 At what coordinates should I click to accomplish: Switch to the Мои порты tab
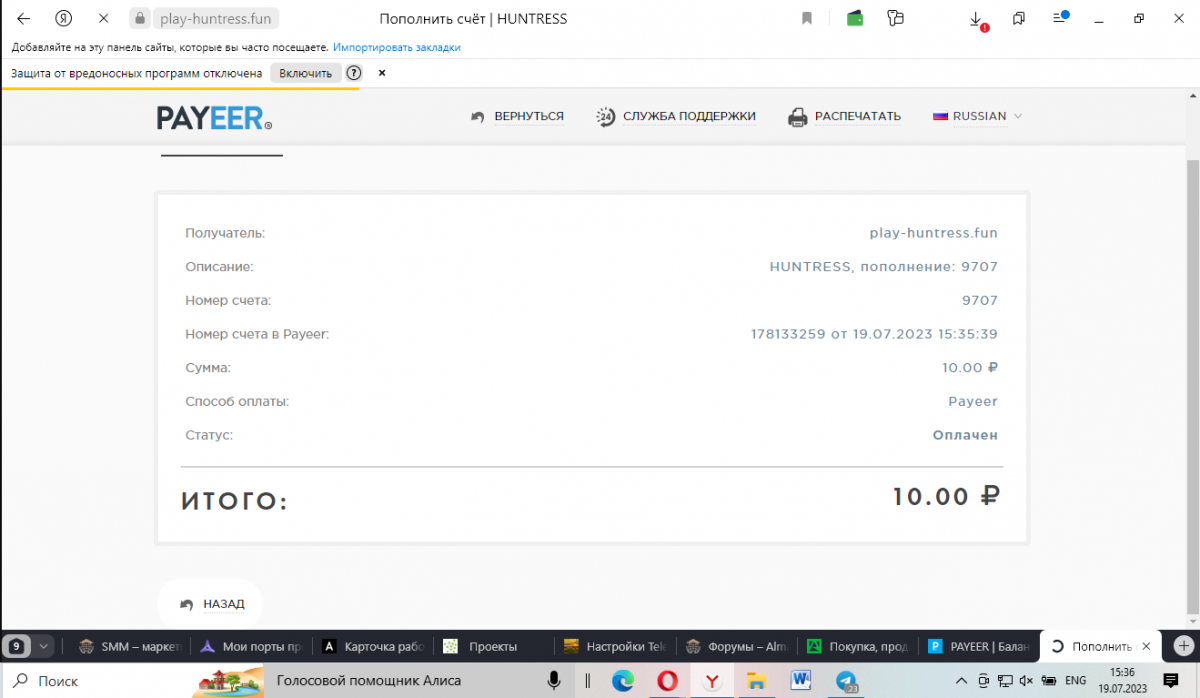tap(251, 646)
